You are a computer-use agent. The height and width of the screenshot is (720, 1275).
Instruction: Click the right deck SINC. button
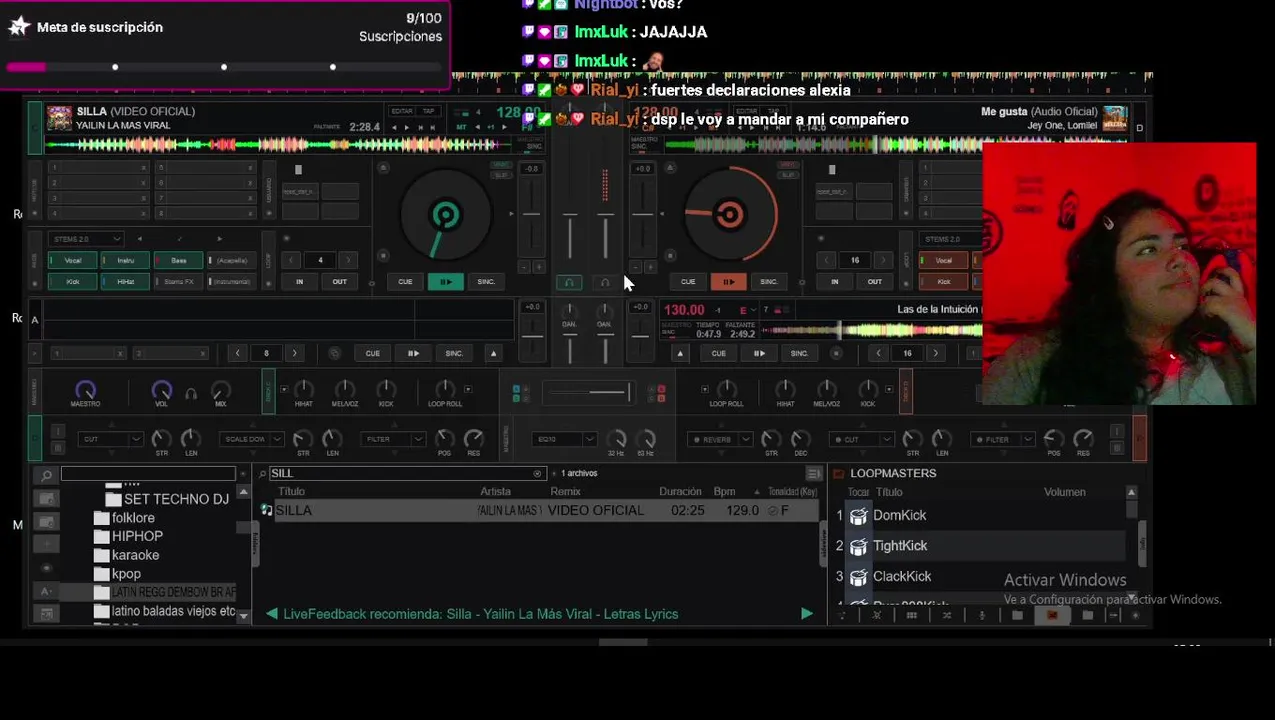pos(769,282)
